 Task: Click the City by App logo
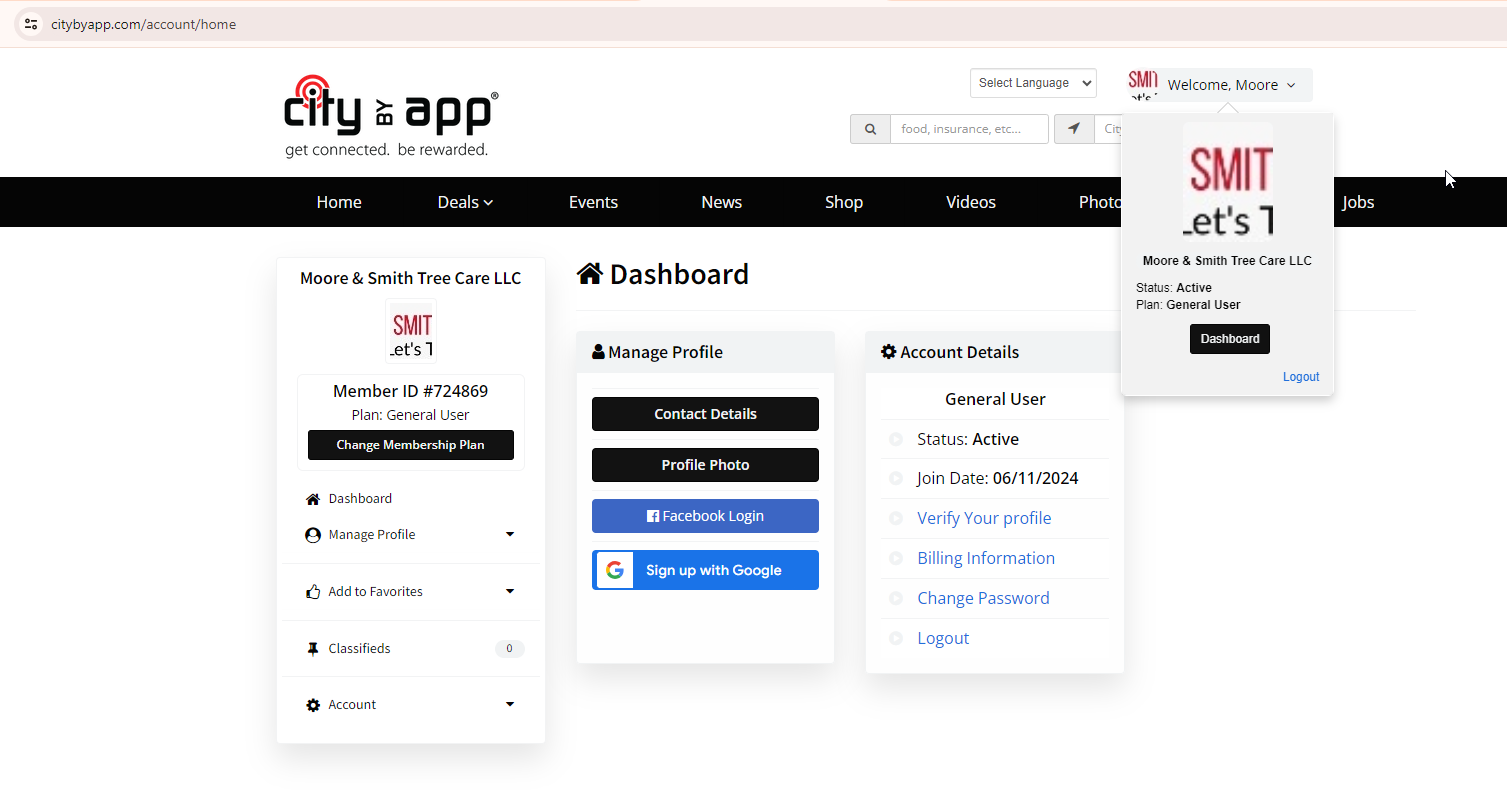(x=391, y=116)
